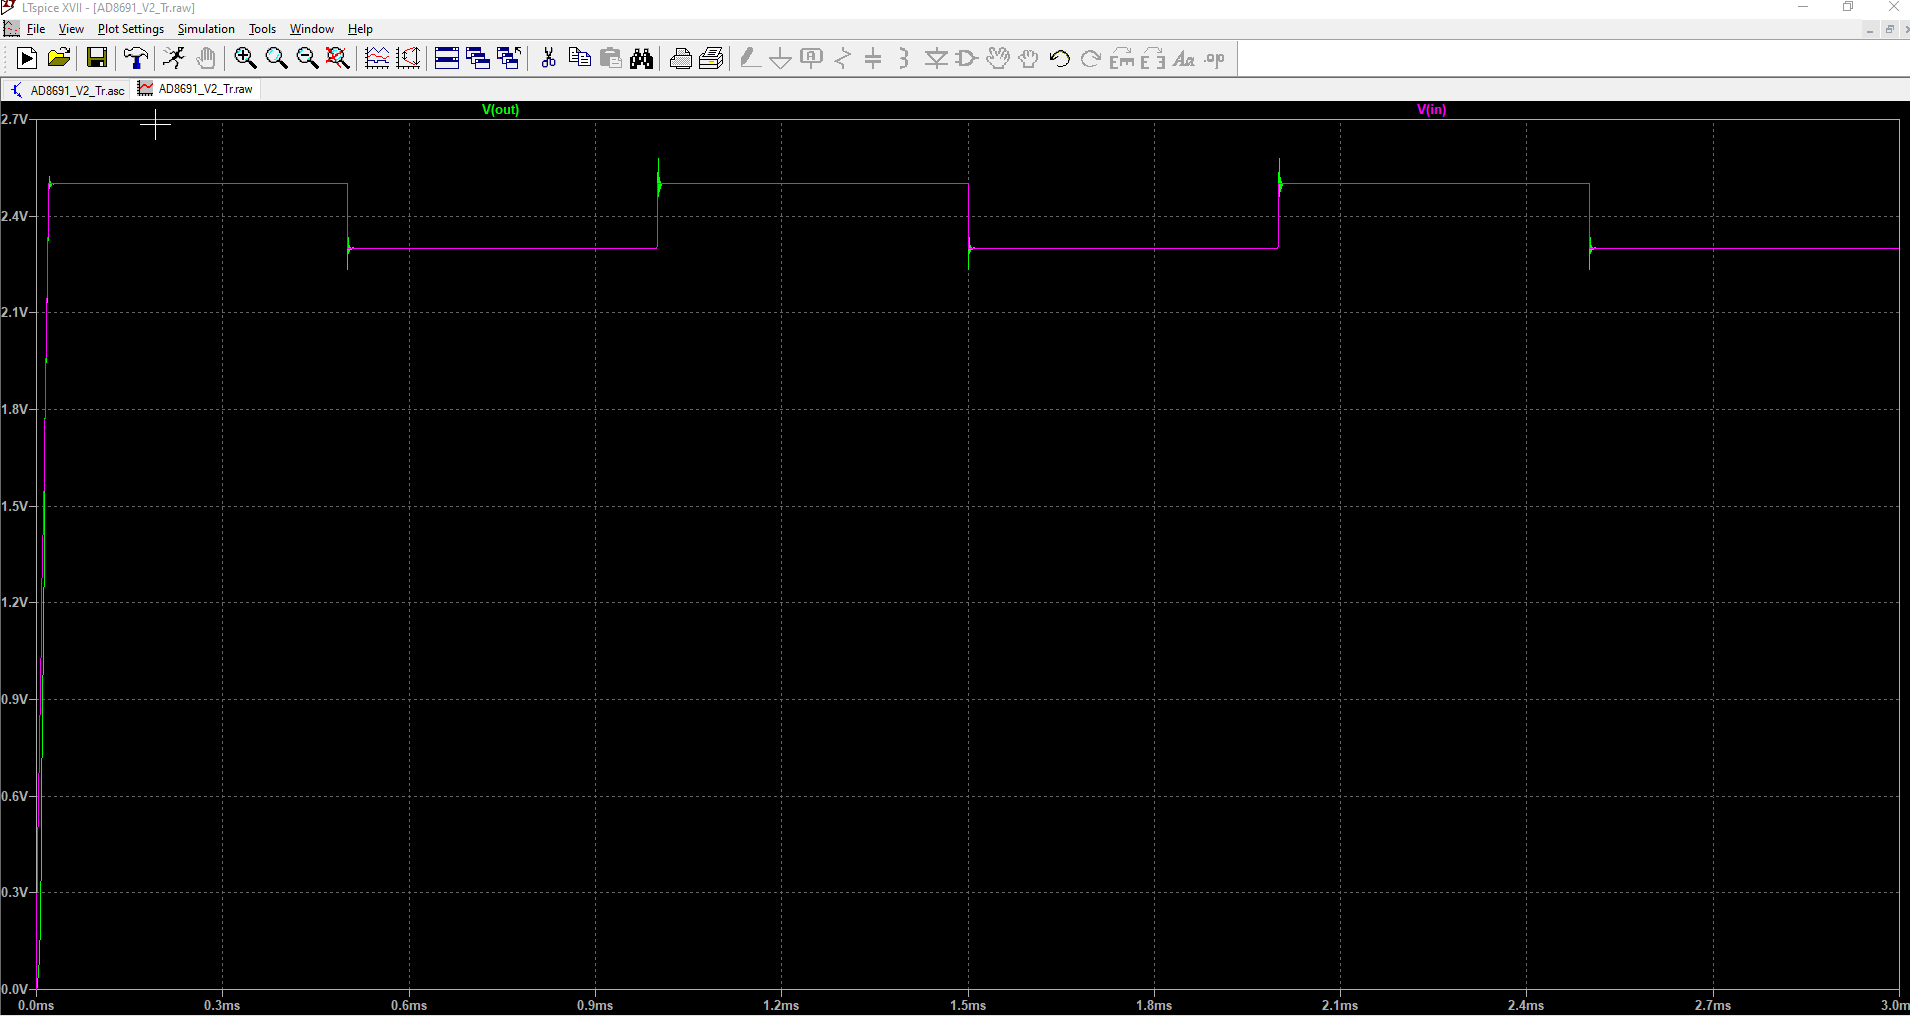
Task: Click the Copy icon
Action: [x=579, y=58]
